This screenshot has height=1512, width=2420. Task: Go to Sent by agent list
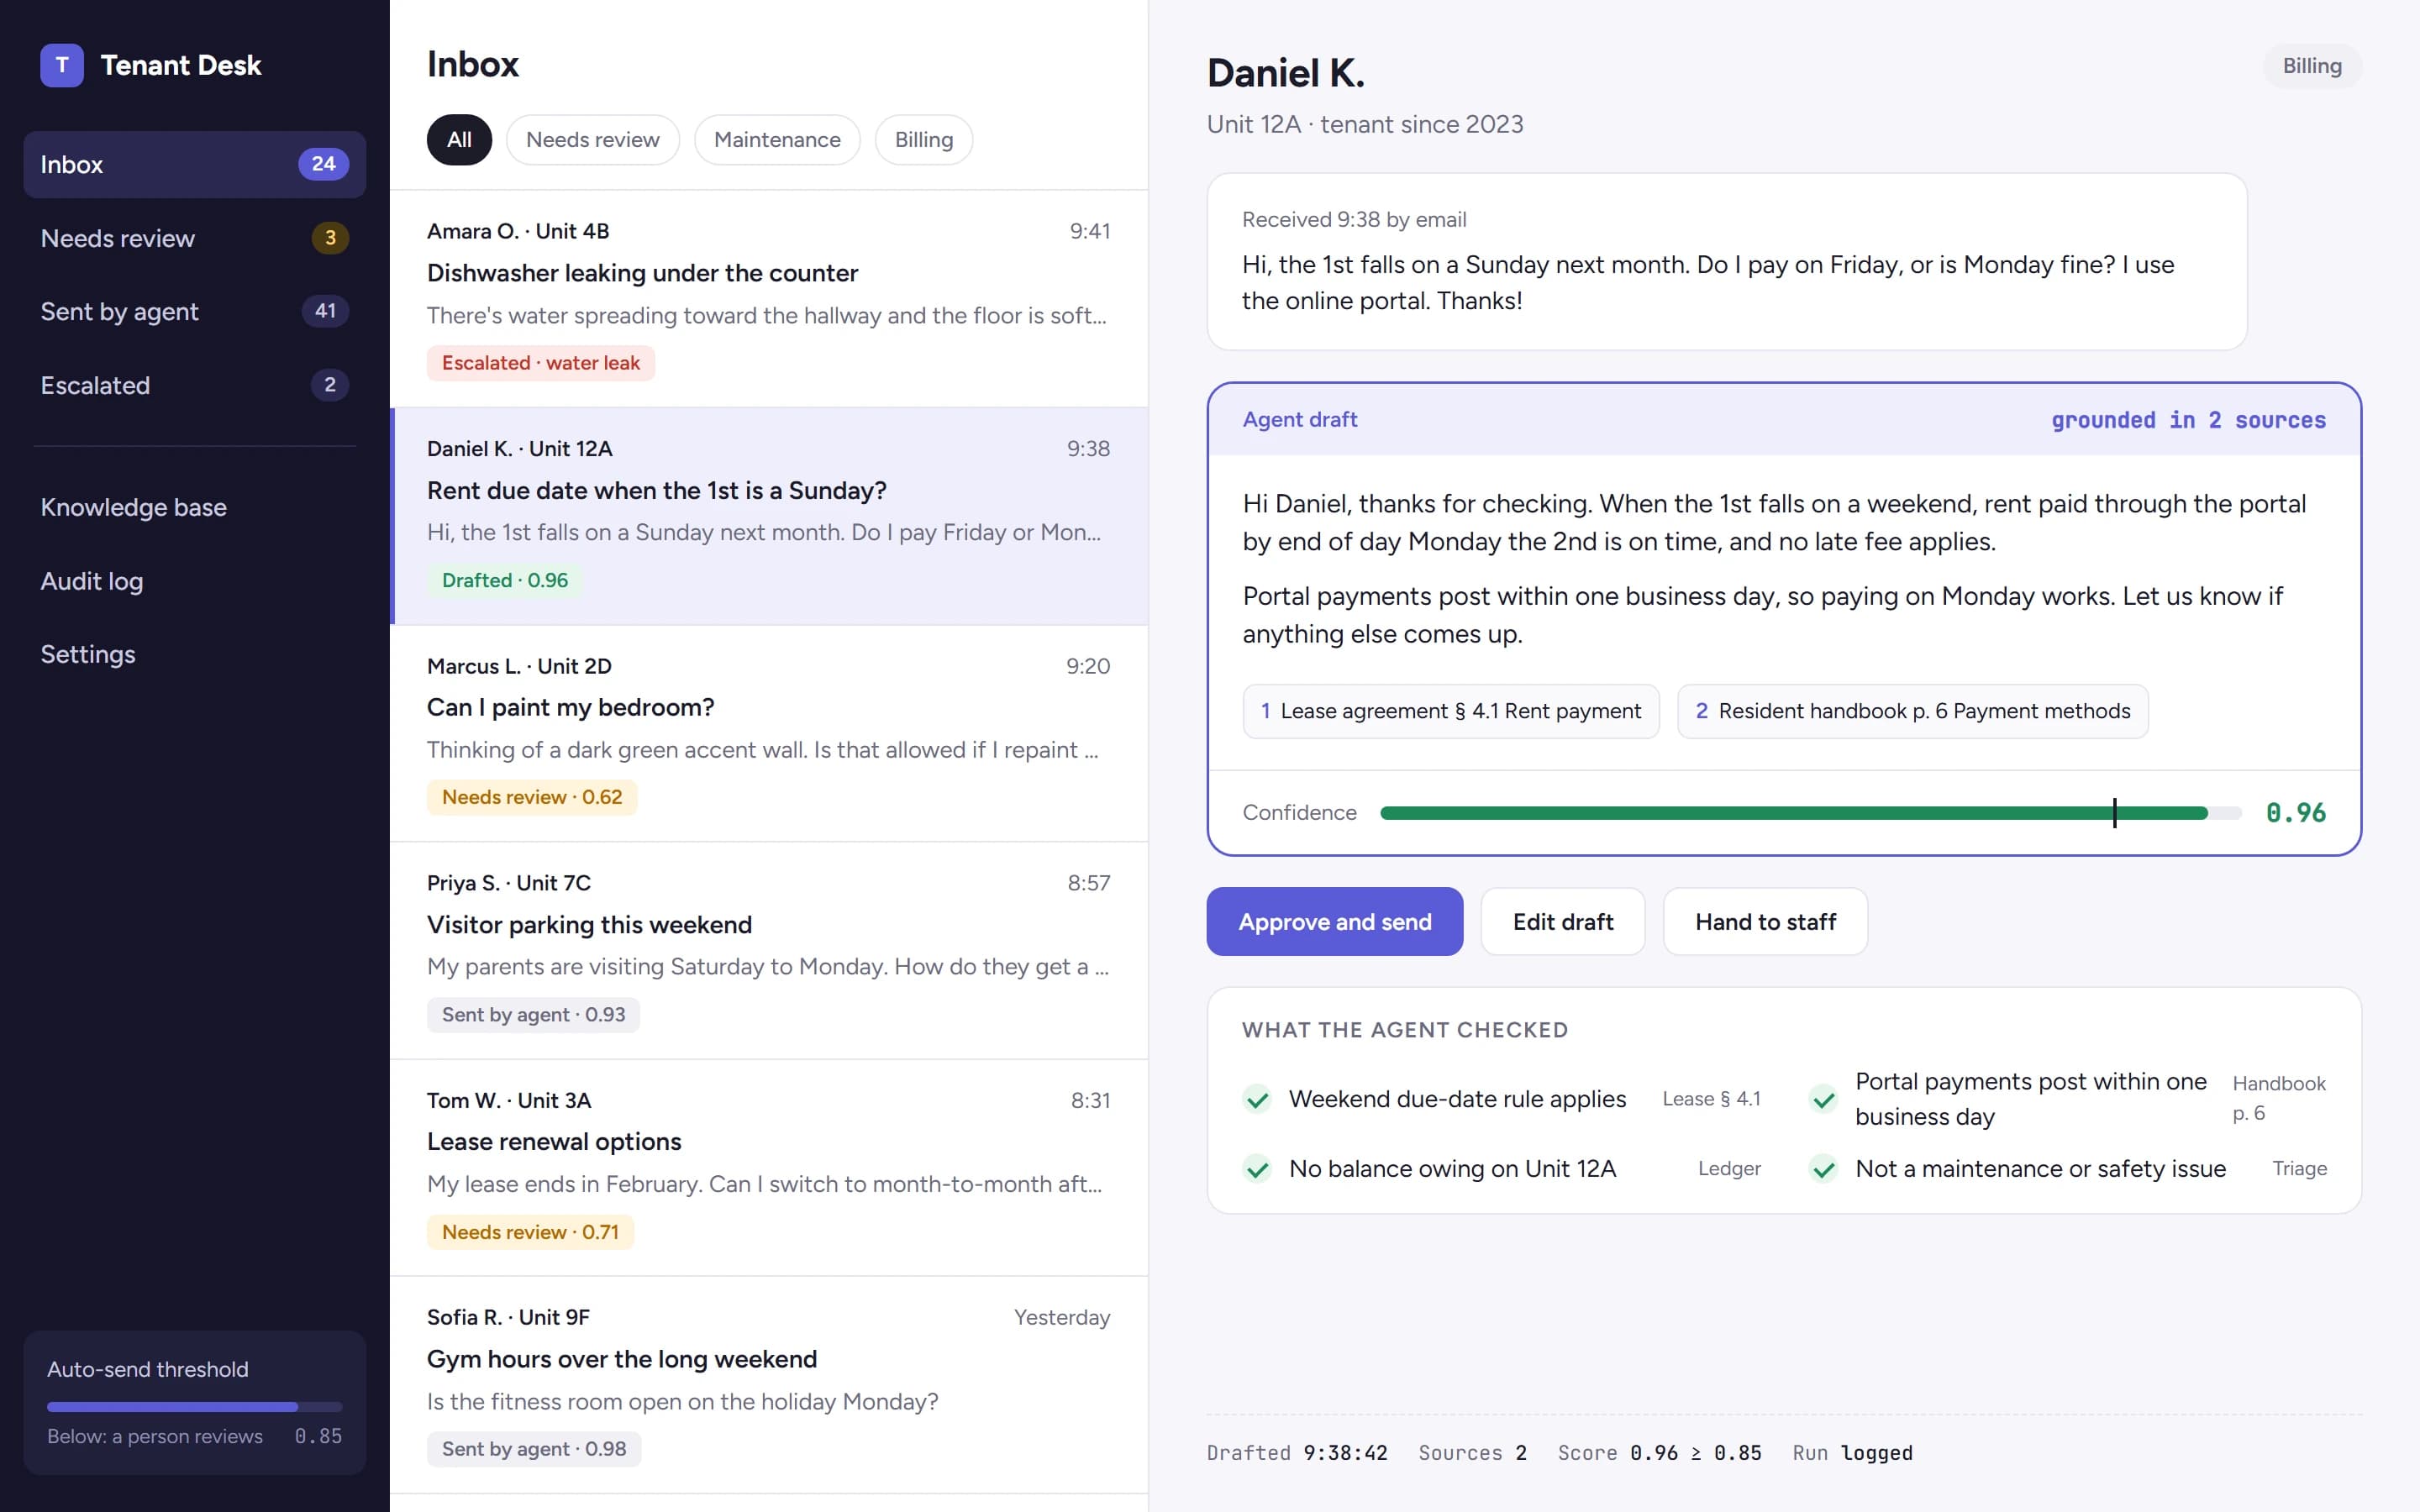coord(194,311)
